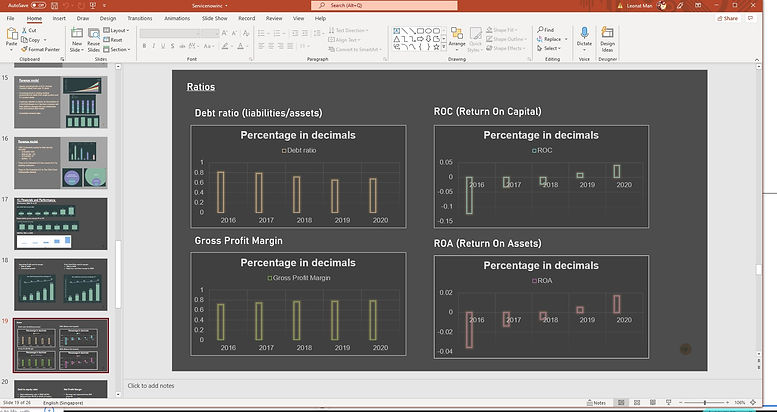Click the Notes button in status bar

pyautogui.click(x=596, y=403)
